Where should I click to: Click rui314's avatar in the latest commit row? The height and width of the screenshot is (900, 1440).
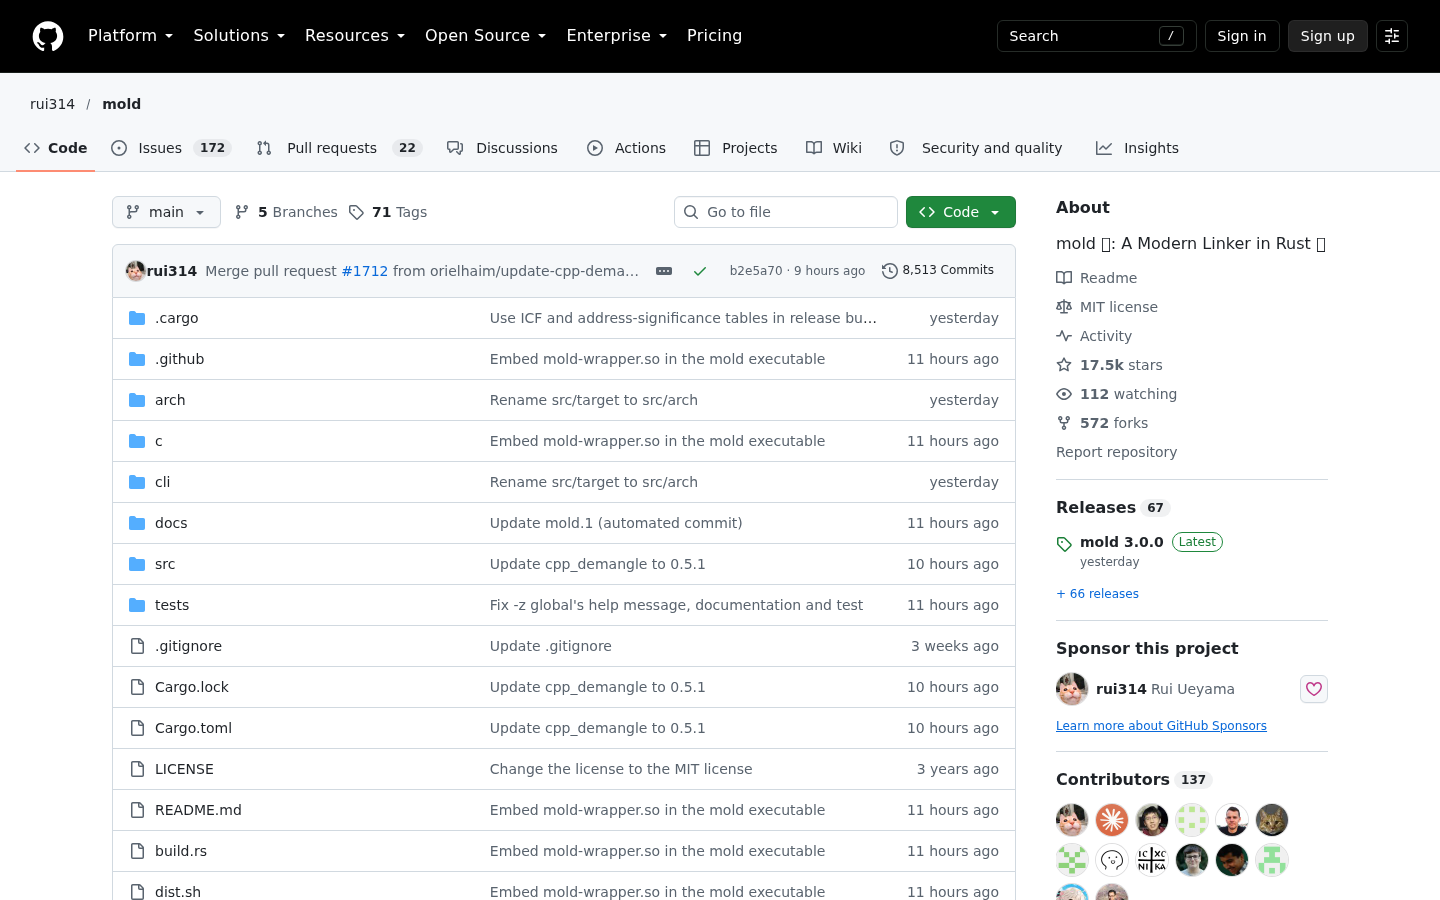136,271
